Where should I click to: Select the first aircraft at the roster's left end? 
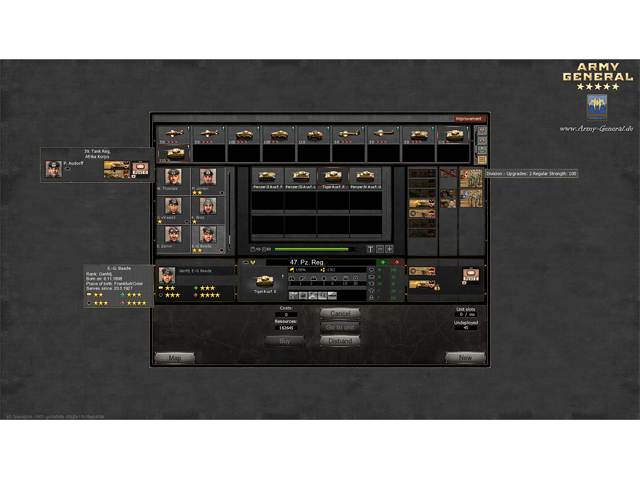coord(174,134)
